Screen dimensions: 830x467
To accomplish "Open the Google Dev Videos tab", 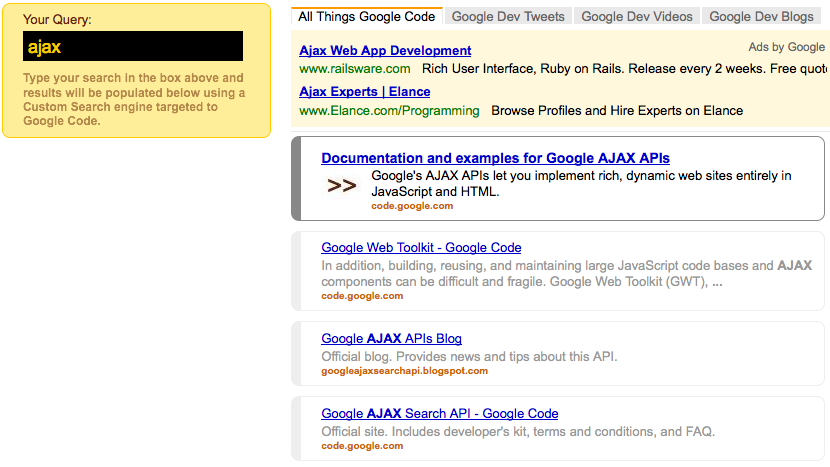I will (636, 16).
